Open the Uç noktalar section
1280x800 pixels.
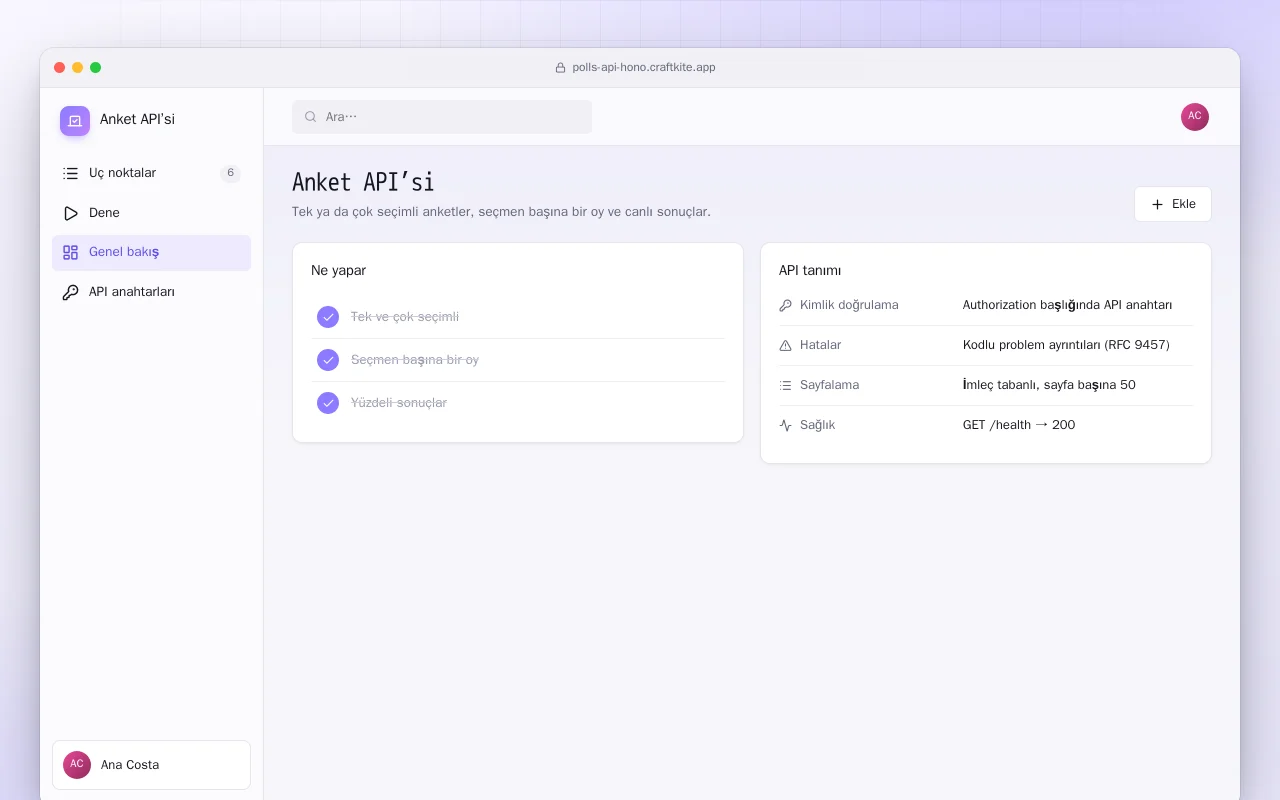(151, 173)
